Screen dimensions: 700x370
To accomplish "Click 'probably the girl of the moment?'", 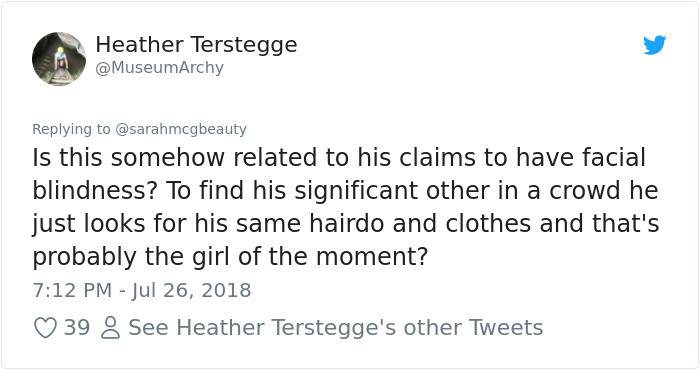I will (x=230, y=257).
